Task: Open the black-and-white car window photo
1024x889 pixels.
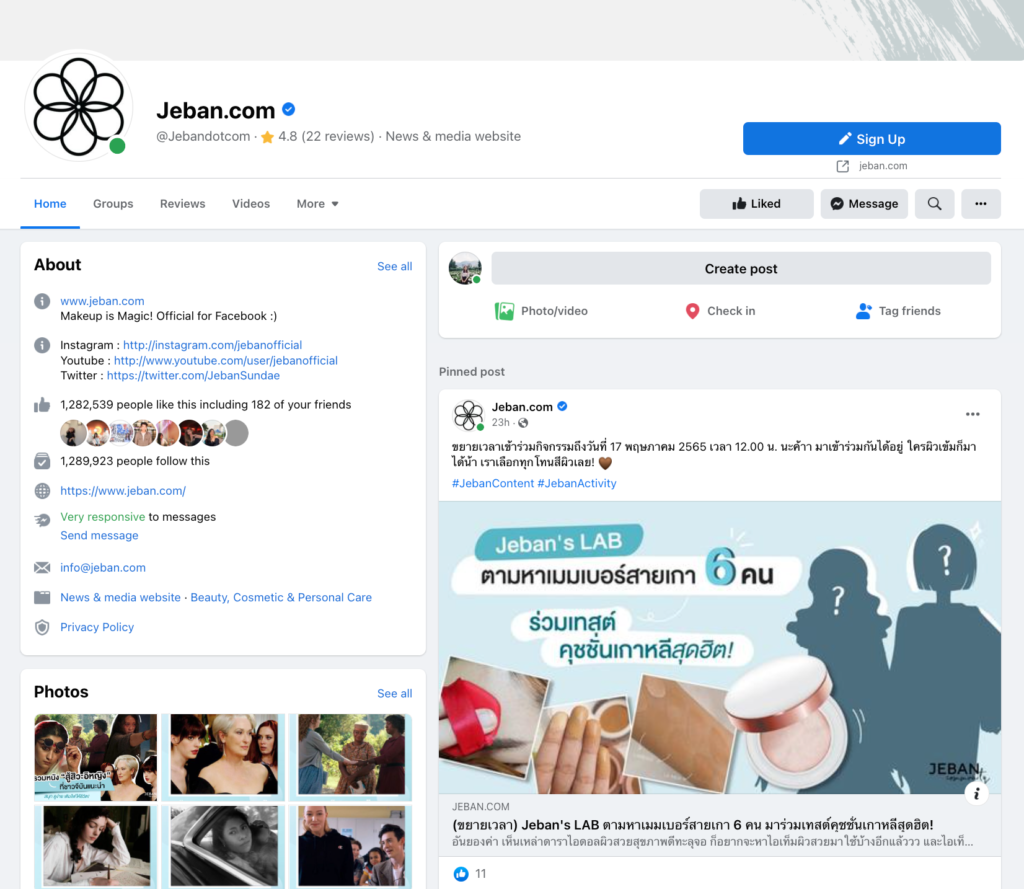Action: pos(223,847)
